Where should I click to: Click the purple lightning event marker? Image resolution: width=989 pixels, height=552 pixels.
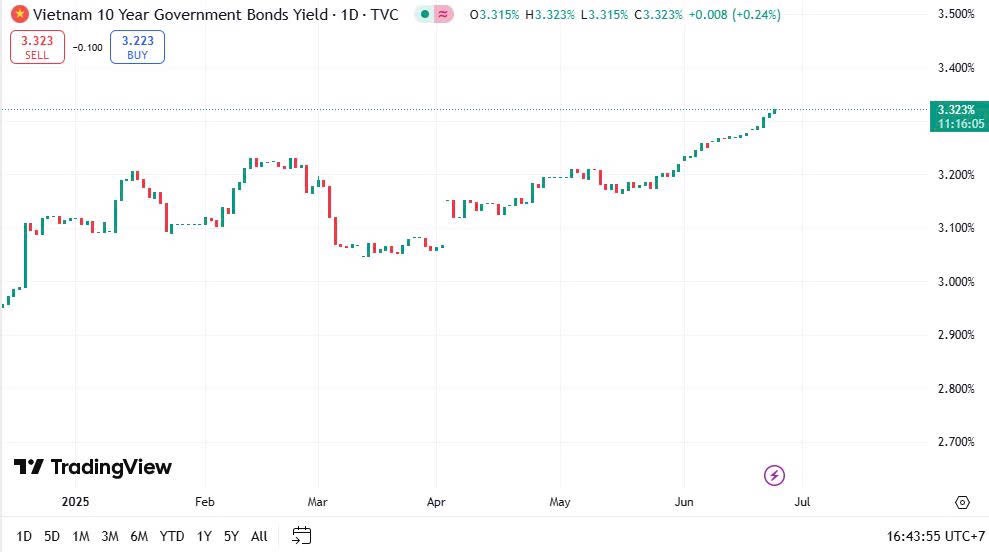[774, 475]
